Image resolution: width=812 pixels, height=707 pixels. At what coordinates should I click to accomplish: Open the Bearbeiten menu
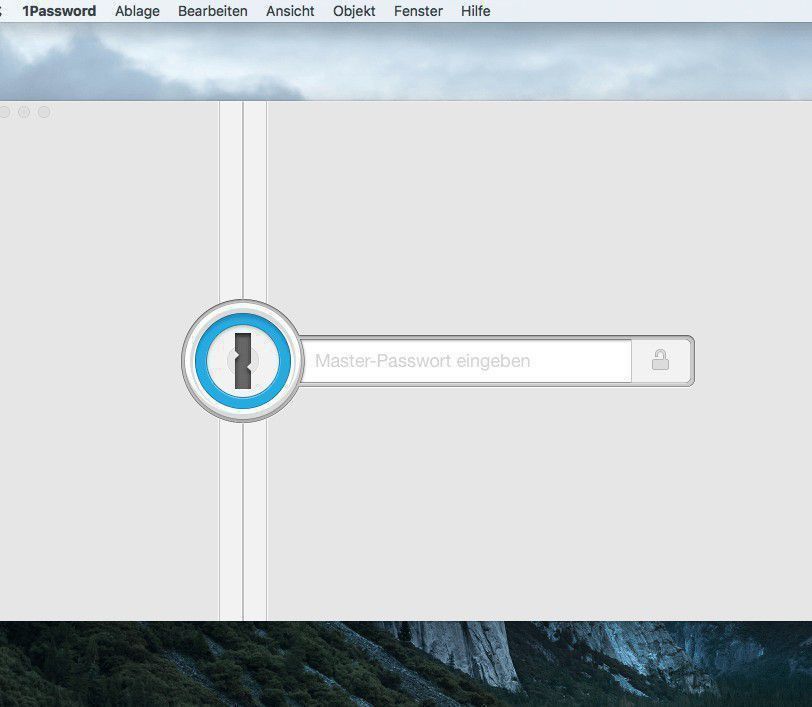(212, 11)
